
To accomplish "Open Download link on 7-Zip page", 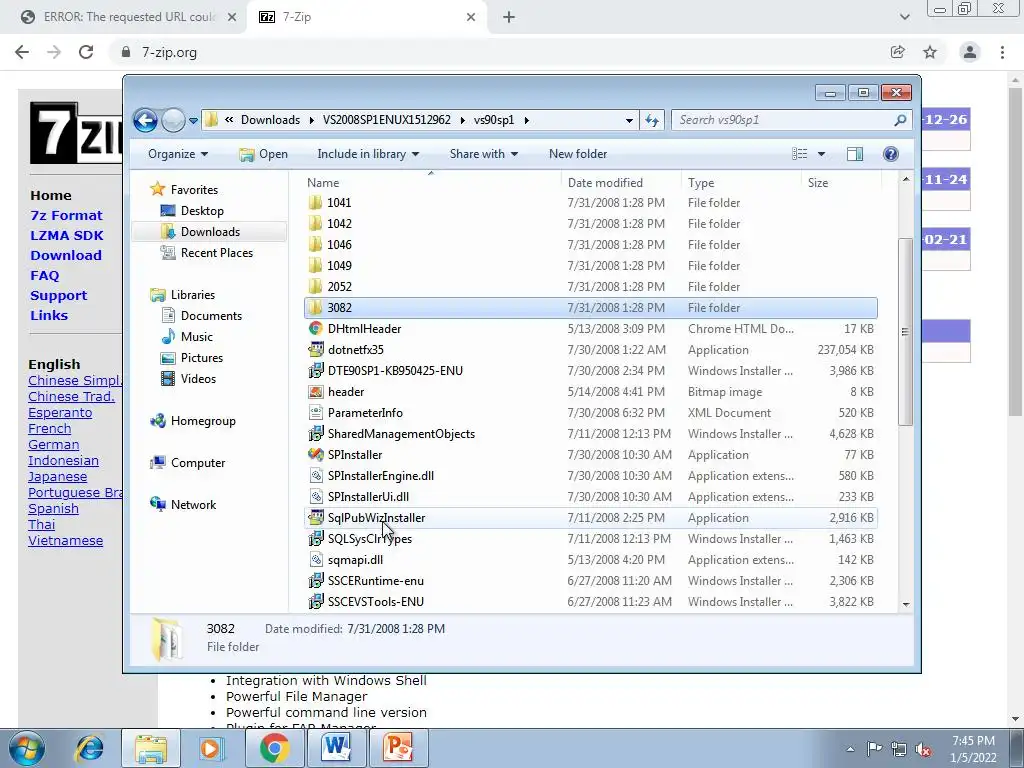I will coord(66,255).
